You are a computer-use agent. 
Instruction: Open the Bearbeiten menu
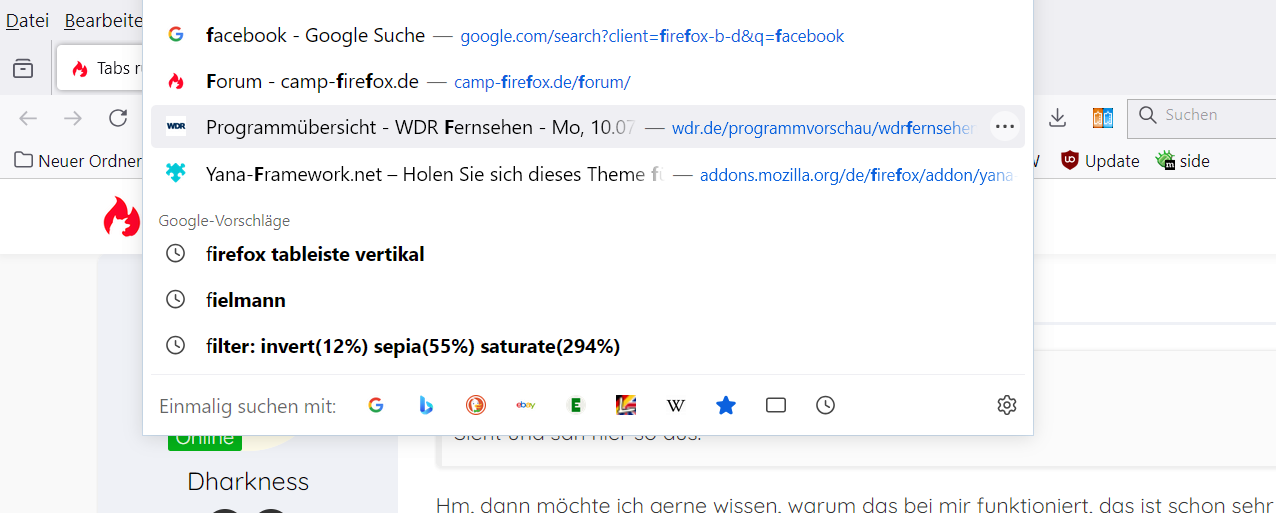(103, 20)
